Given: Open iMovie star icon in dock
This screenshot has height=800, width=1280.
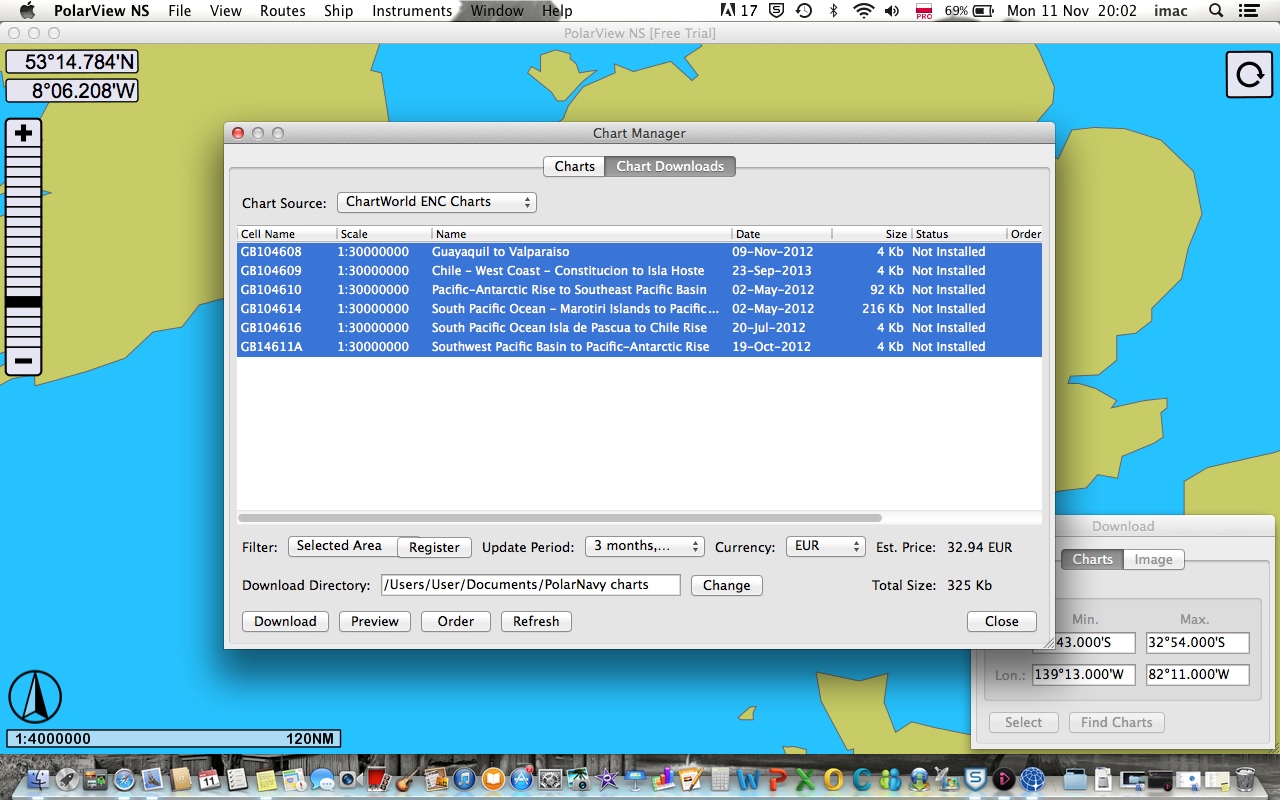Looking at the screenshot, I should [607, 779].
